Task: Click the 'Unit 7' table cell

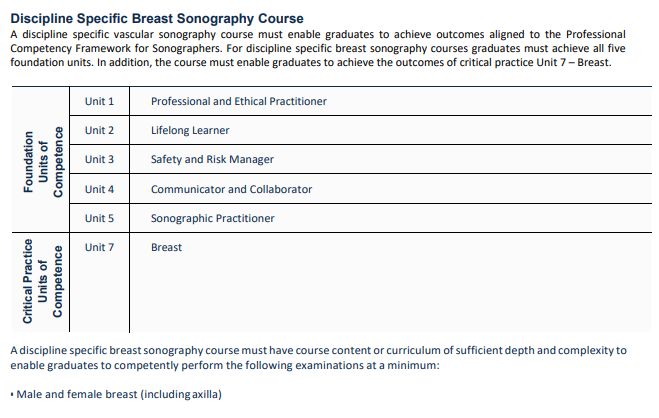Action: pos(100,247)
